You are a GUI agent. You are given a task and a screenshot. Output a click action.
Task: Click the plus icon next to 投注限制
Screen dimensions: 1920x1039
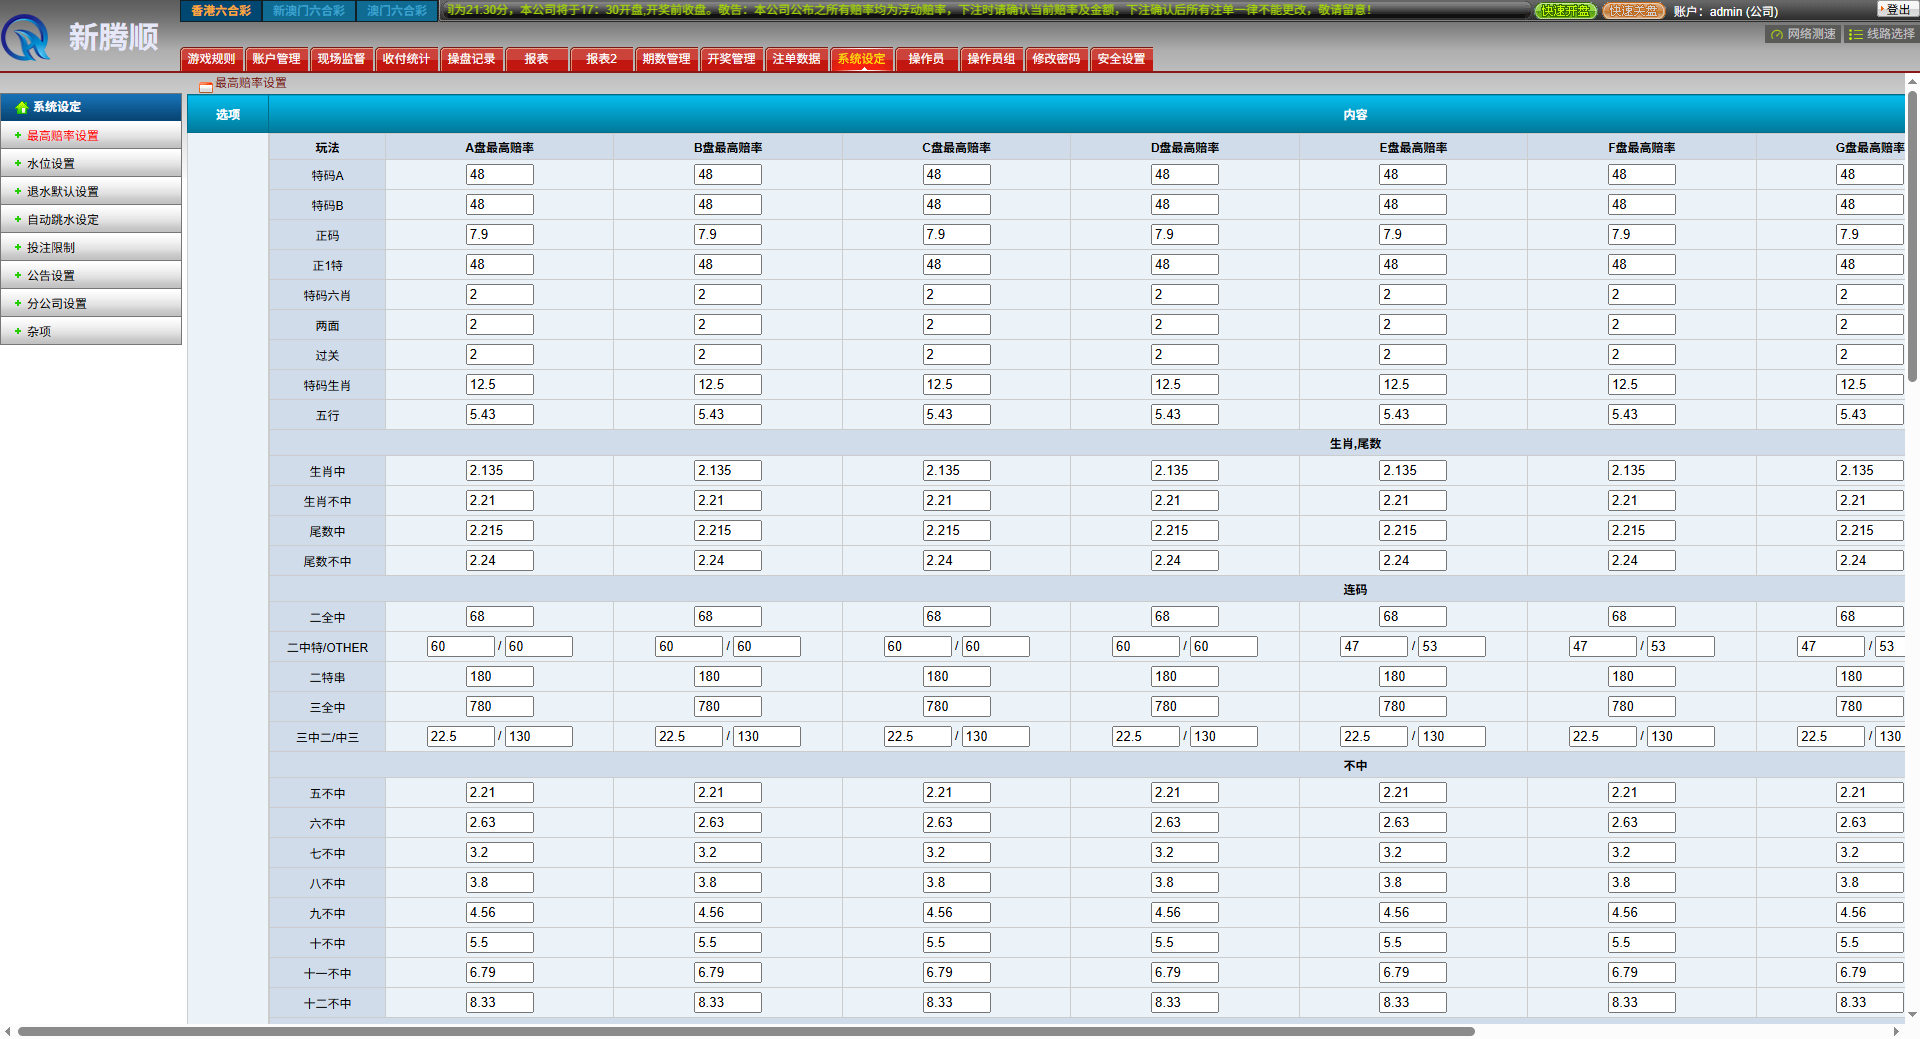click(x=18, y=247)
